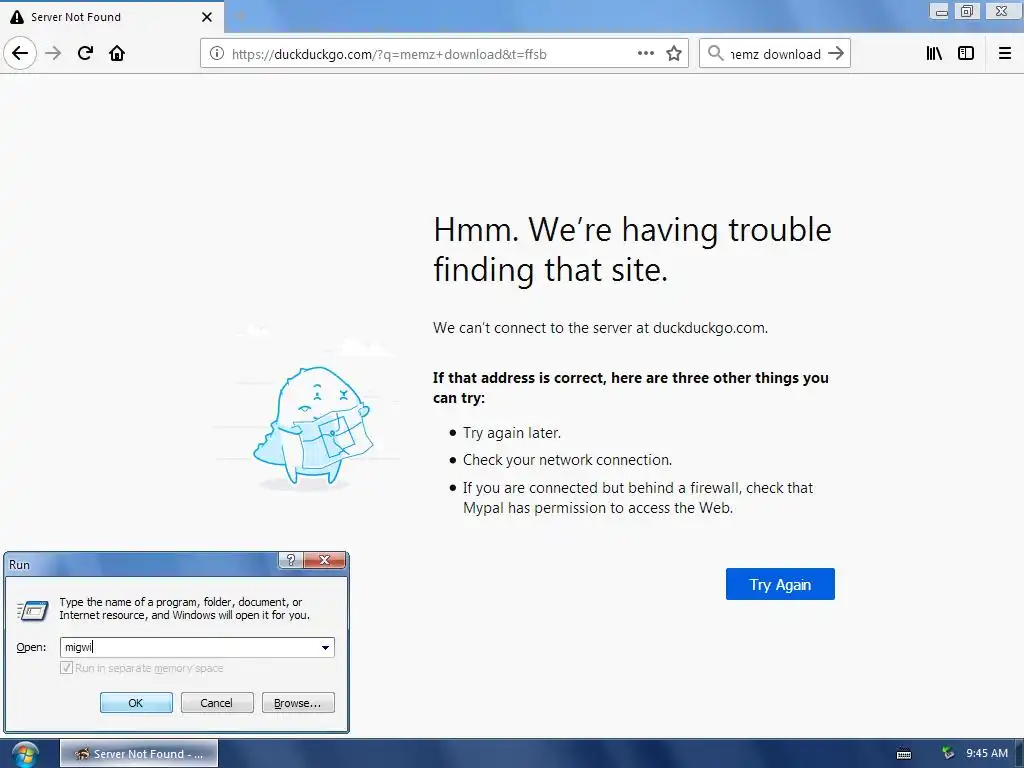This screenshot has height=768, width=1024.
Task: Click Browse... in the Run dialog
Action: coord(298,703)
